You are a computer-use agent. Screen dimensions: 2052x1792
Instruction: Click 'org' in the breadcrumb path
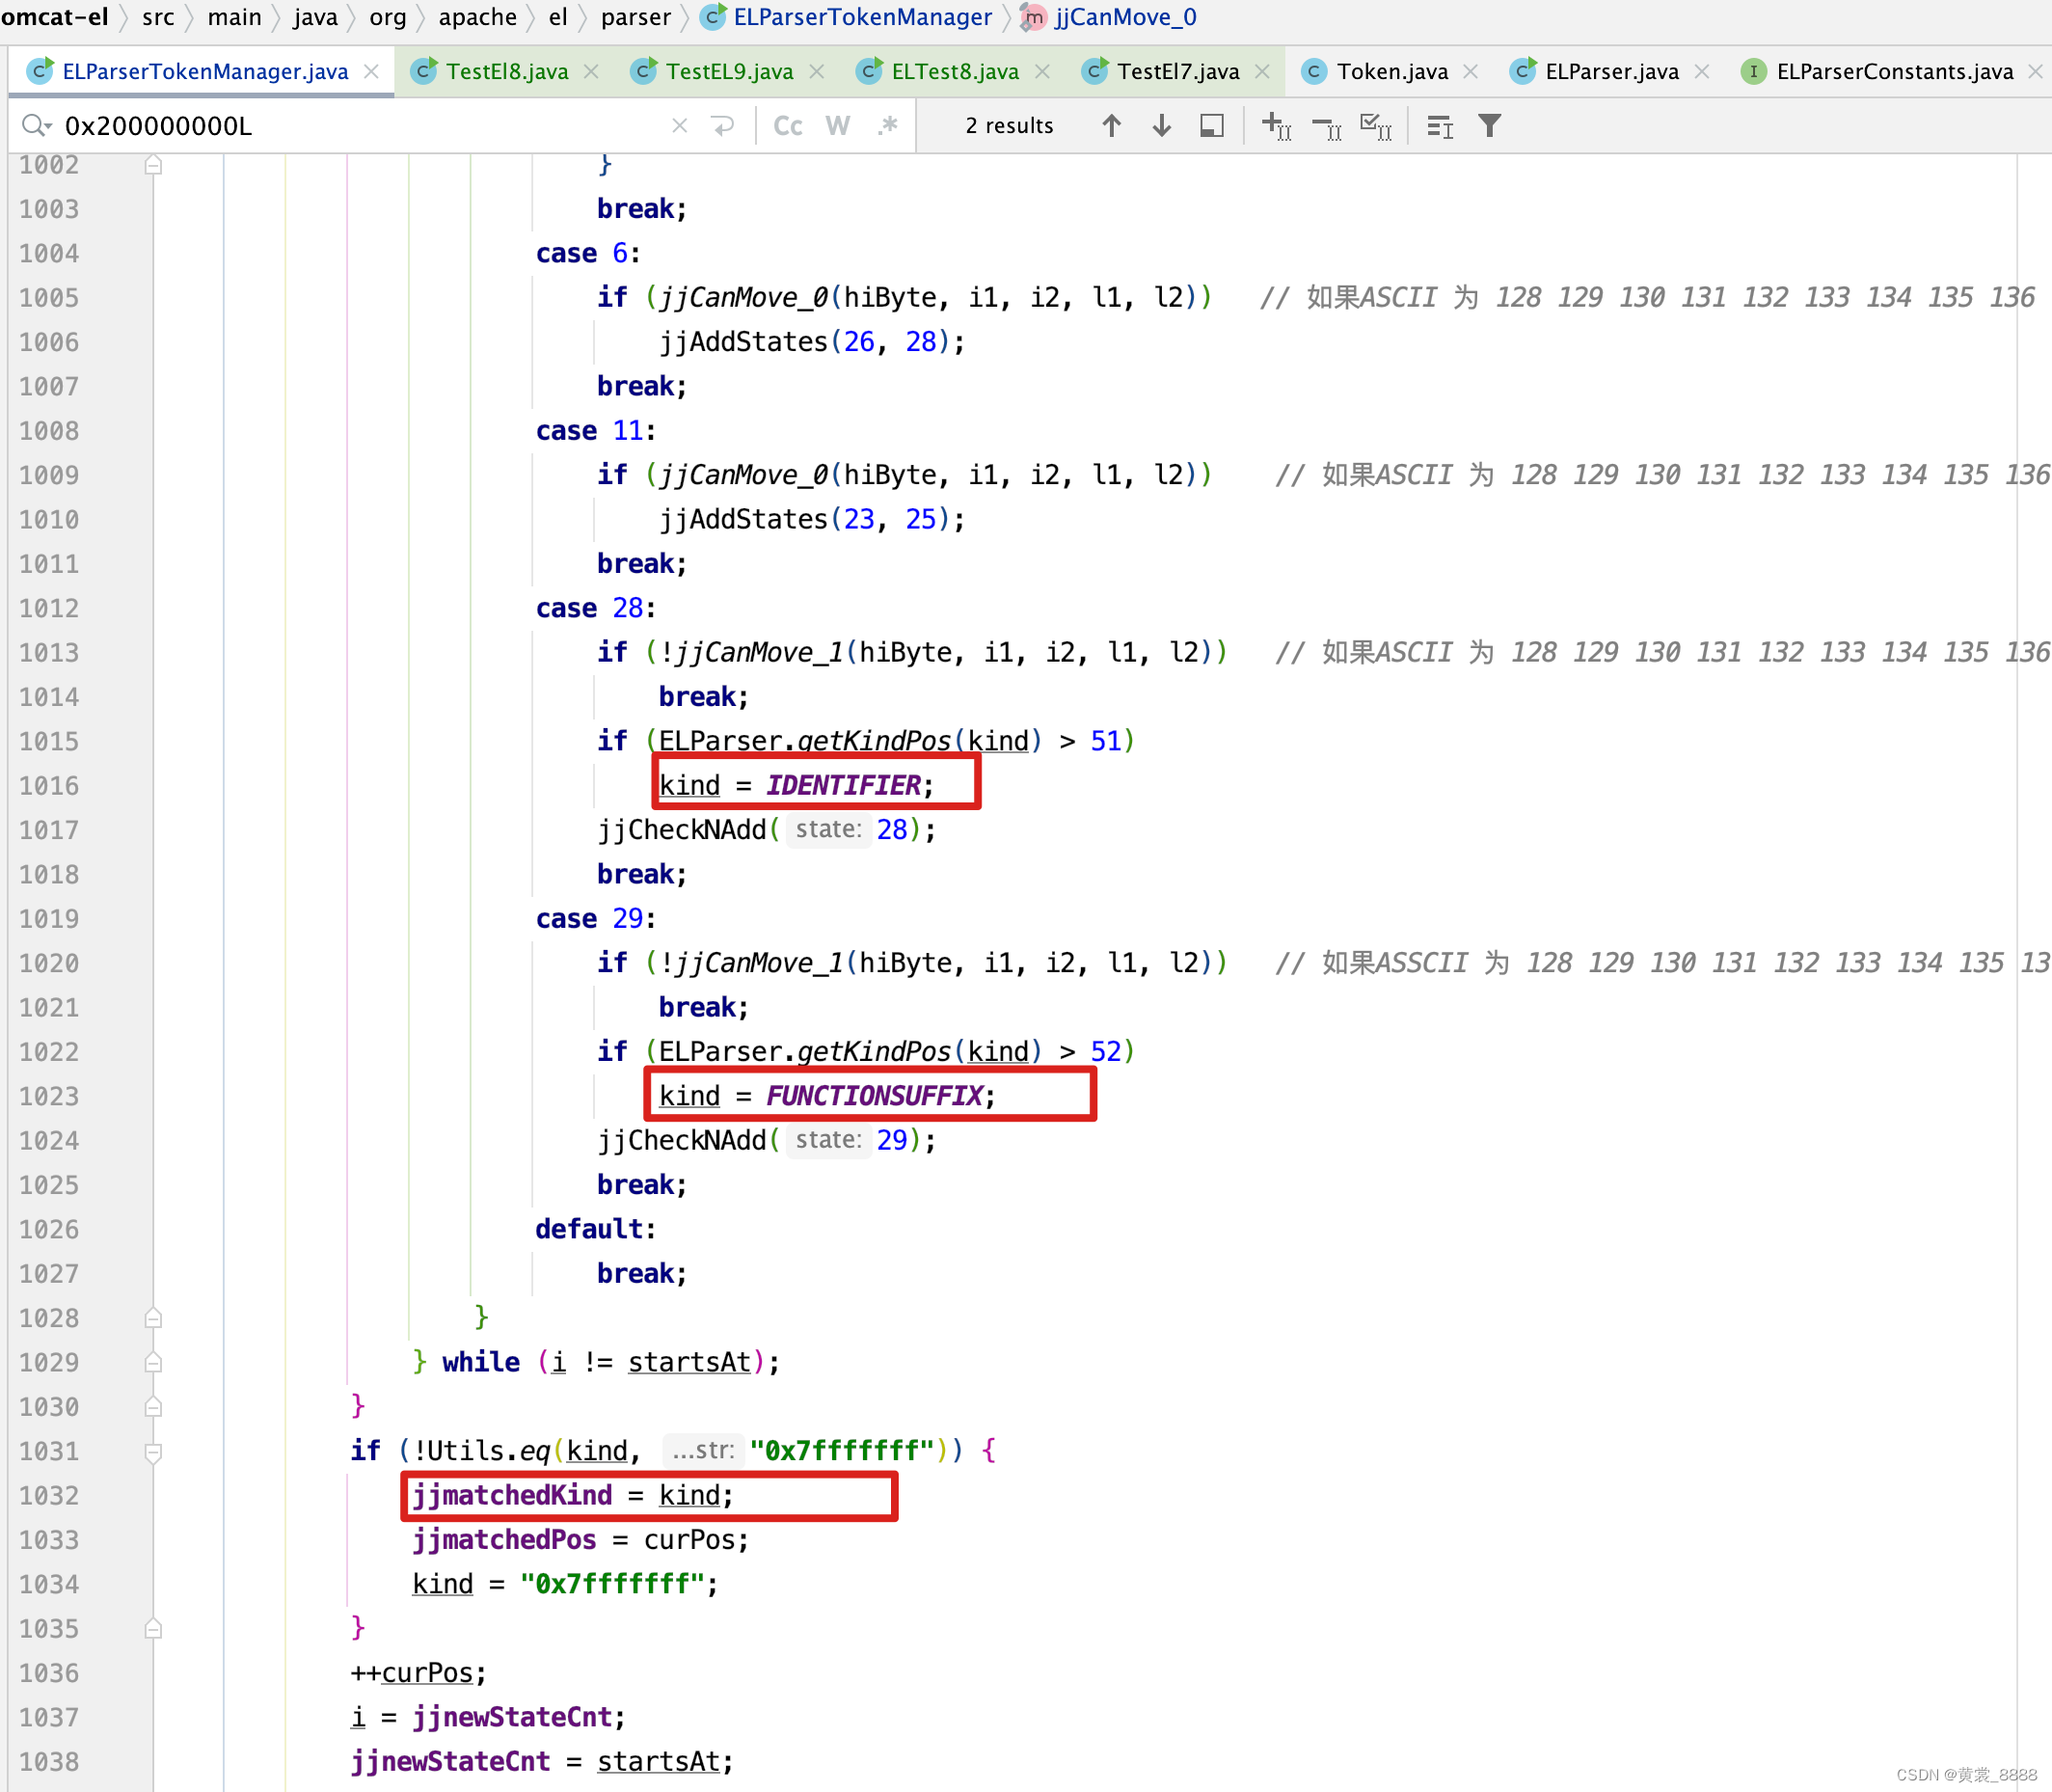(x=387, y=17)
